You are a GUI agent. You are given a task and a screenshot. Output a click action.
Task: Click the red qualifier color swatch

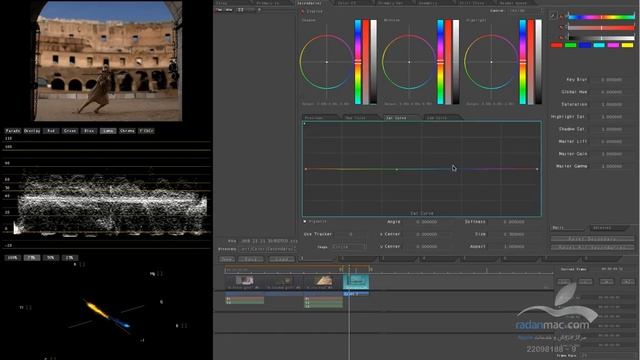556,45
